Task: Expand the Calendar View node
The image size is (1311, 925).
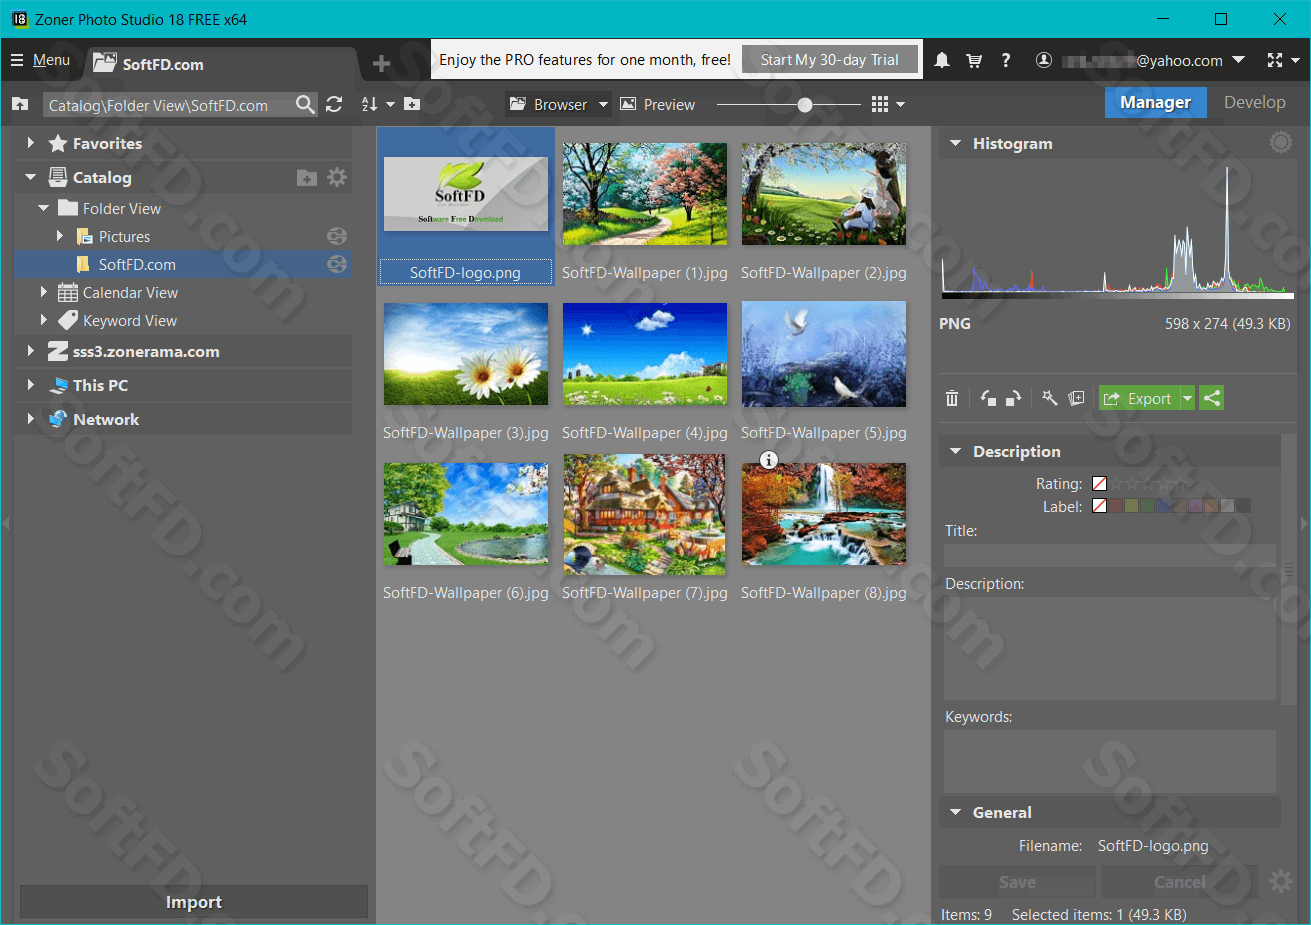Action: click(x=43, y=292)
